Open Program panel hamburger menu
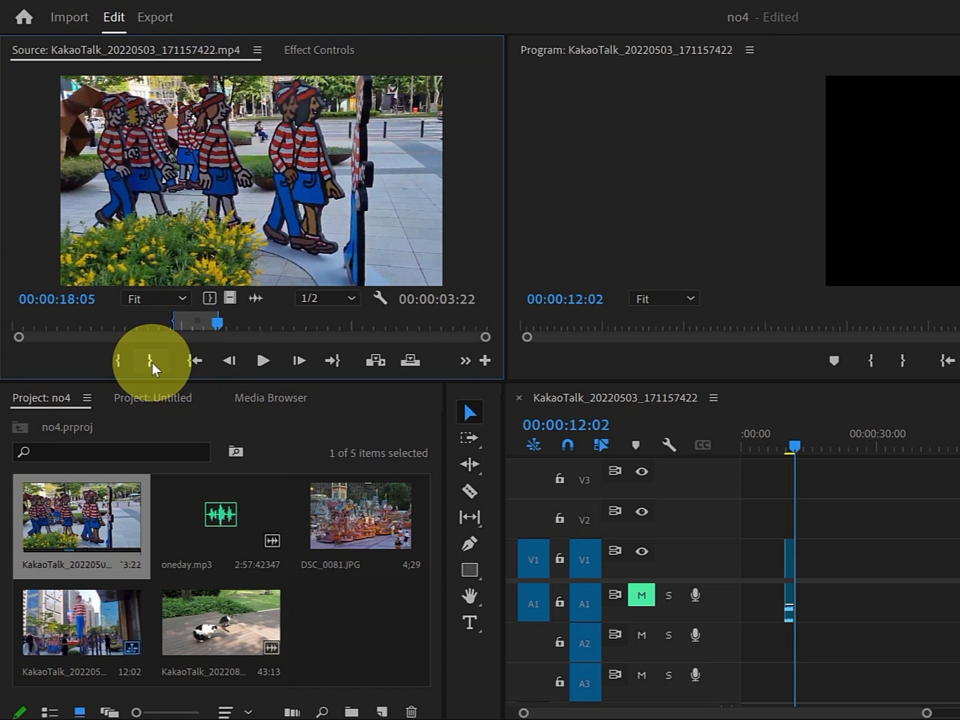 (x=749, y=50)
